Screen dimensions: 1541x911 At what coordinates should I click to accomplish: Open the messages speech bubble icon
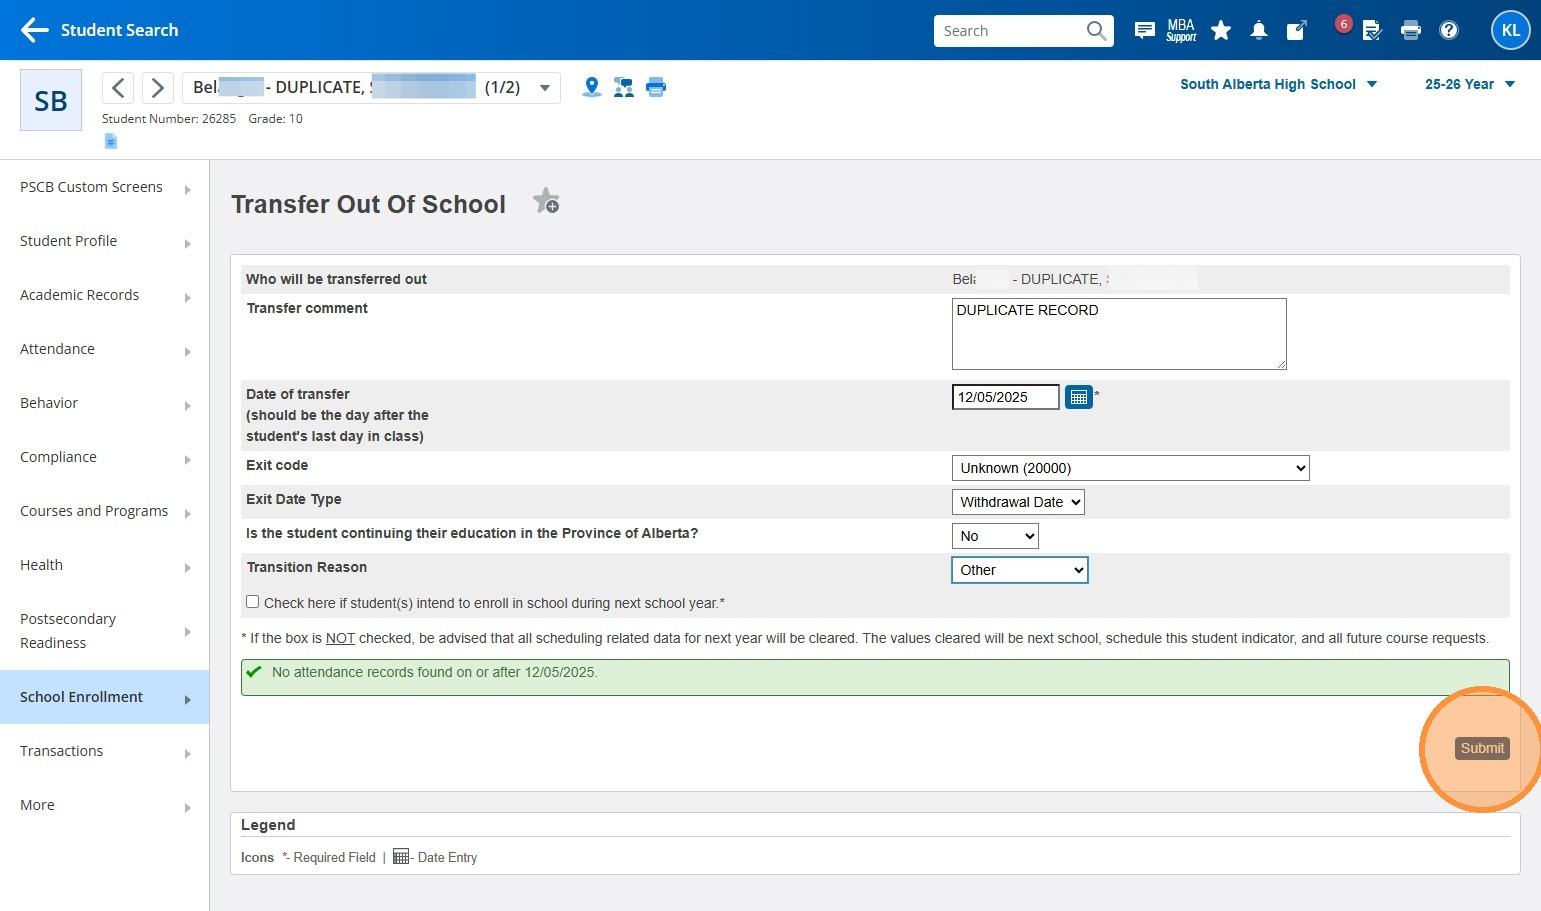coord(1145,31)
